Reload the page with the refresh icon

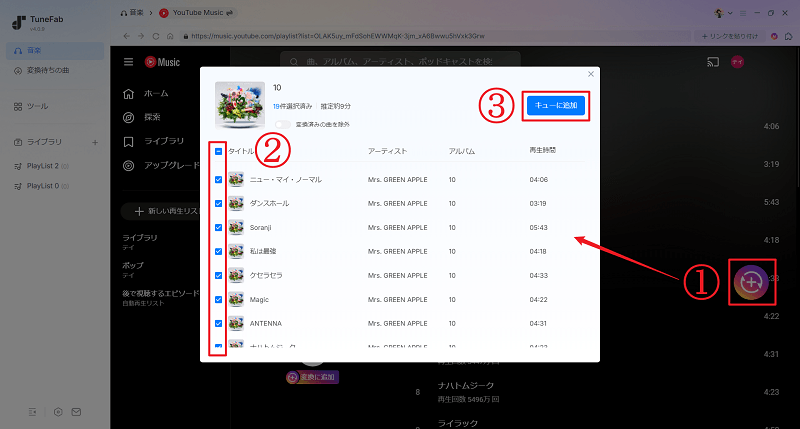[156, 36]
